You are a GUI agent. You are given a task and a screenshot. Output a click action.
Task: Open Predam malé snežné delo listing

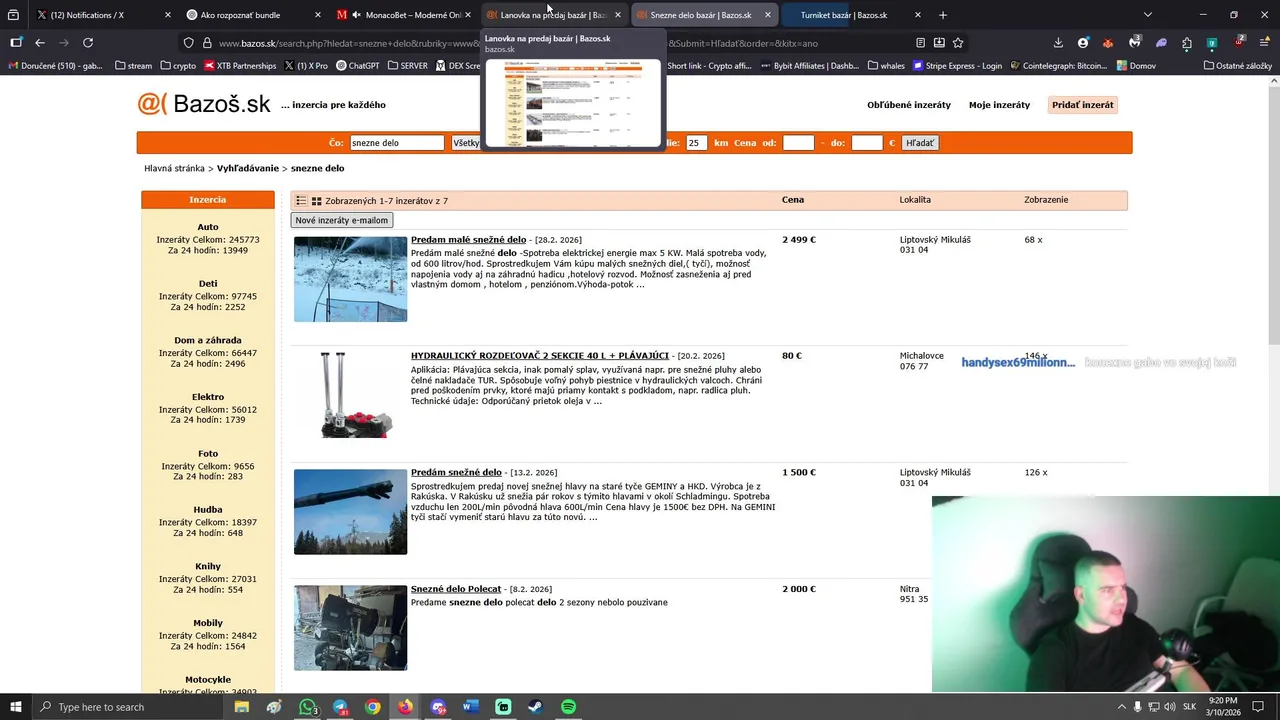468,240
